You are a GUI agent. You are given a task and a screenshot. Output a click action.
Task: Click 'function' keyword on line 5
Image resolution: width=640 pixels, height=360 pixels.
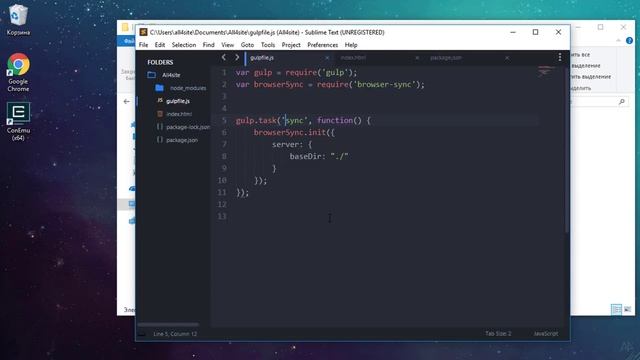click(335, 120)
